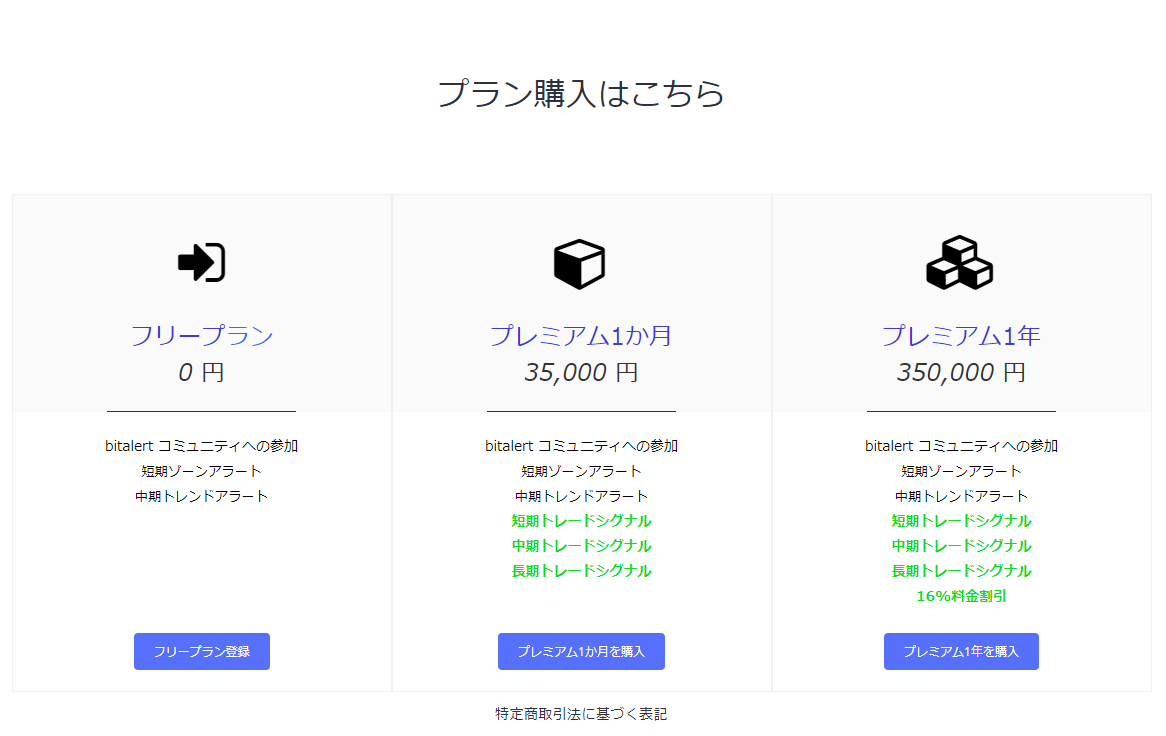Click the green 16%料金割引 feature text
1166x736 pixels.
tap(961, 596)
